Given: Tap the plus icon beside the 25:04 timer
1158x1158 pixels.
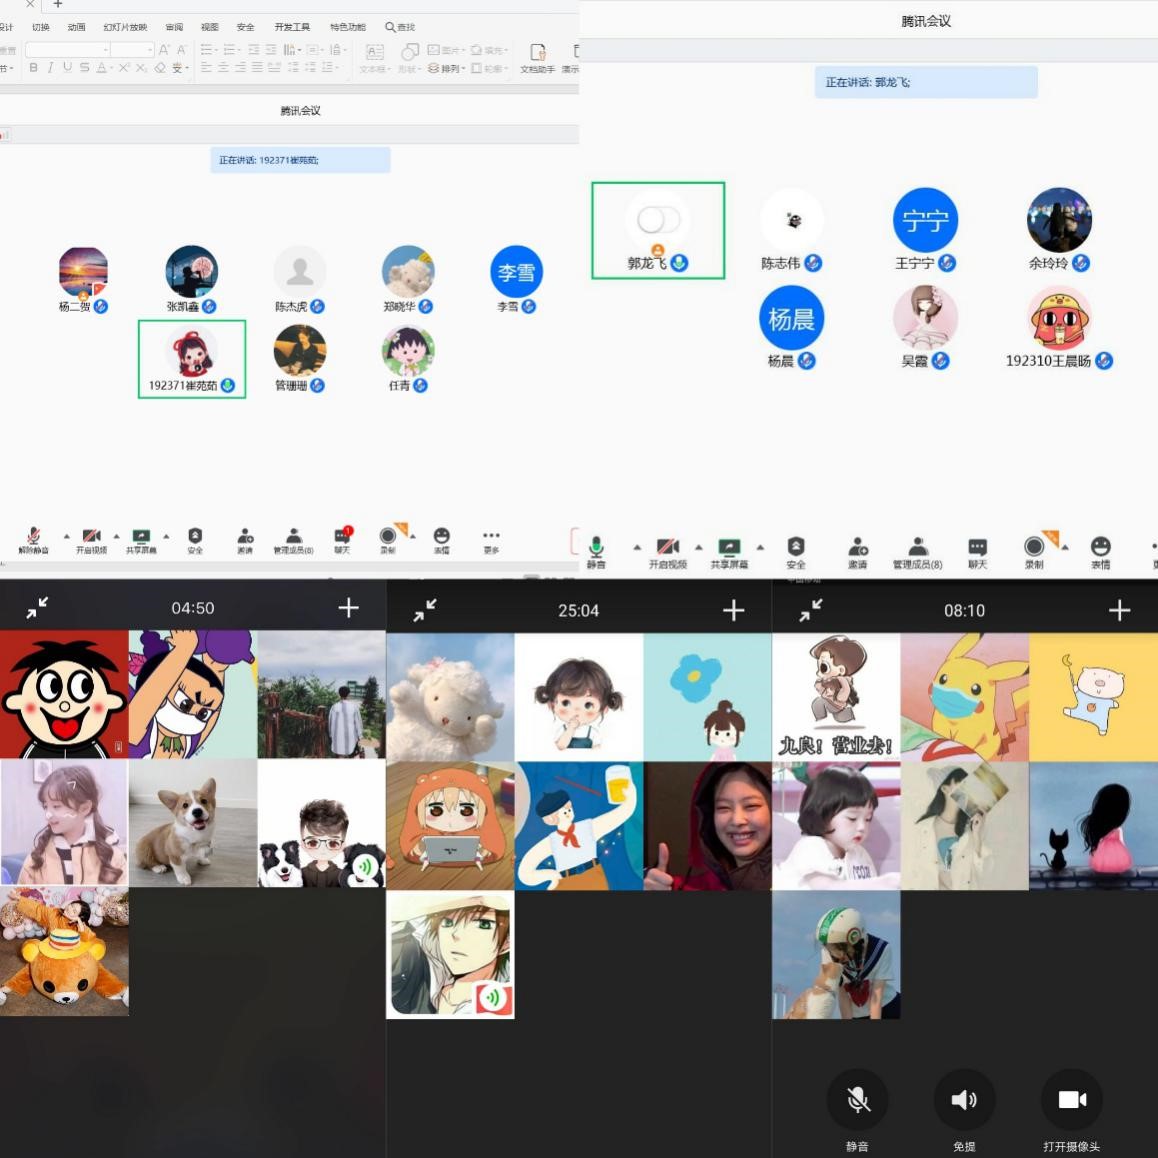Looking at the screenshot, I should click(x=733, y=610).
